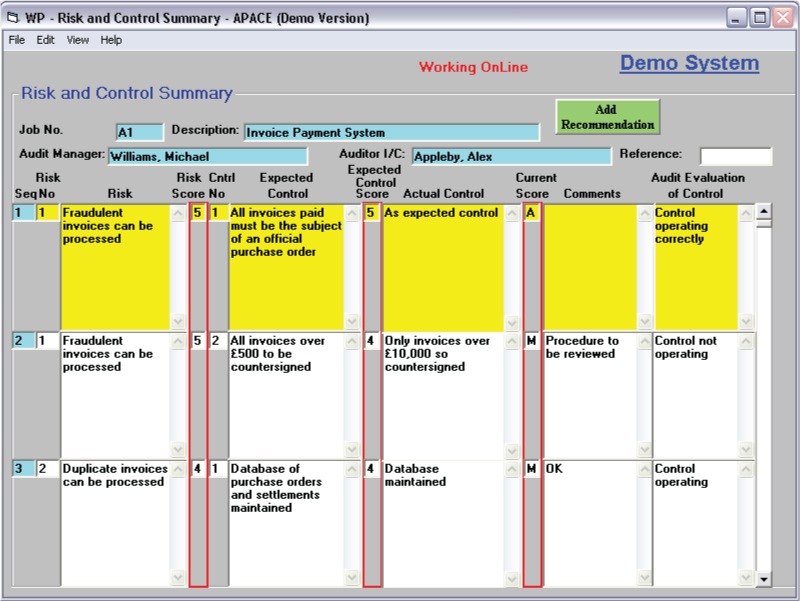This screenshot has height=601, width=800.
Task: Click the Auditor I/C field Appleby, Alex
Action: tap(510, 156)
